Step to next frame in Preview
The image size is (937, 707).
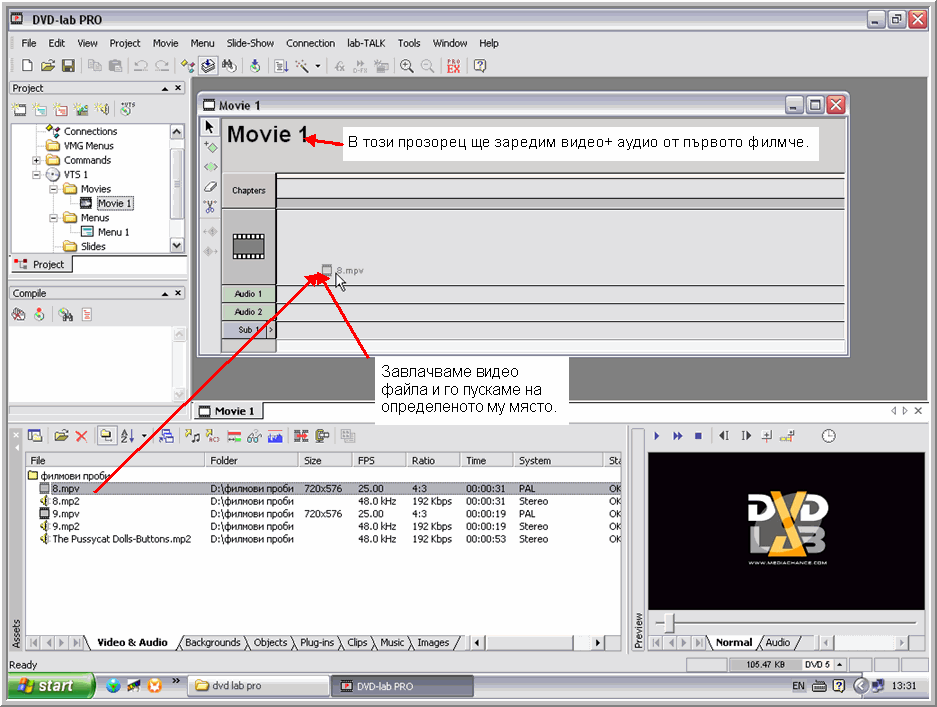[746, 436]
